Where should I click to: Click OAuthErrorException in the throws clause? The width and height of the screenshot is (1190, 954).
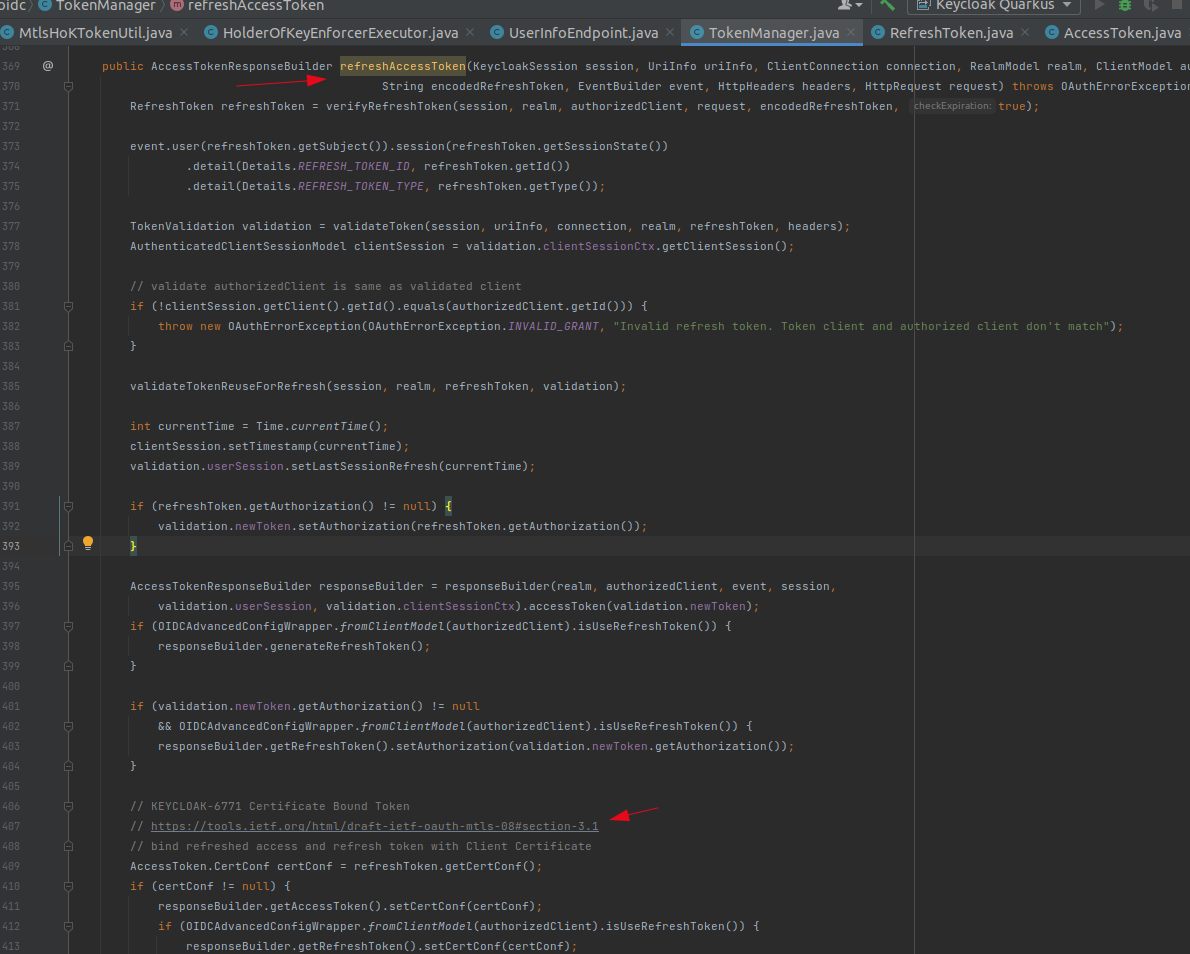point(1125,87)
